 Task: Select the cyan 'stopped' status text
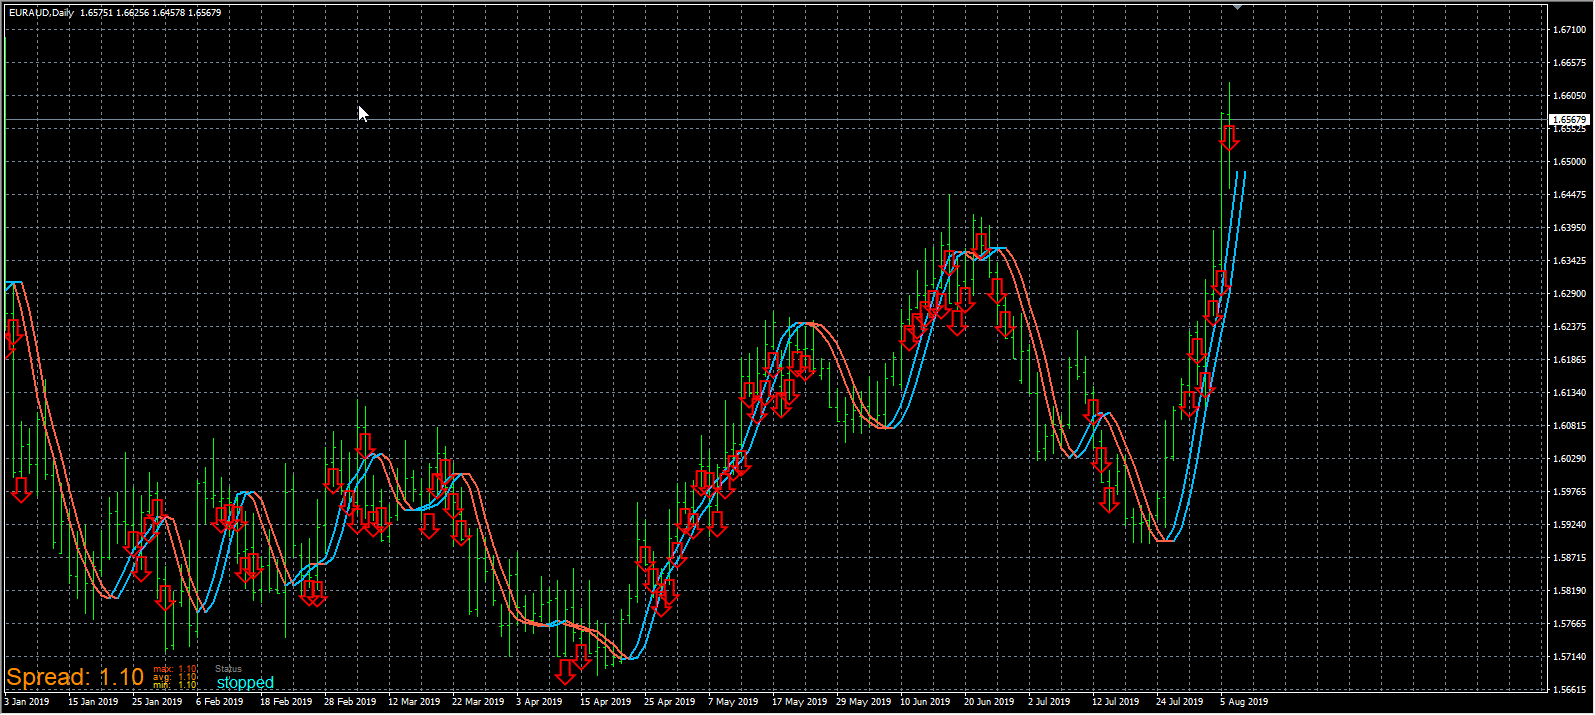pyautogui.click(x=245, y=682)
